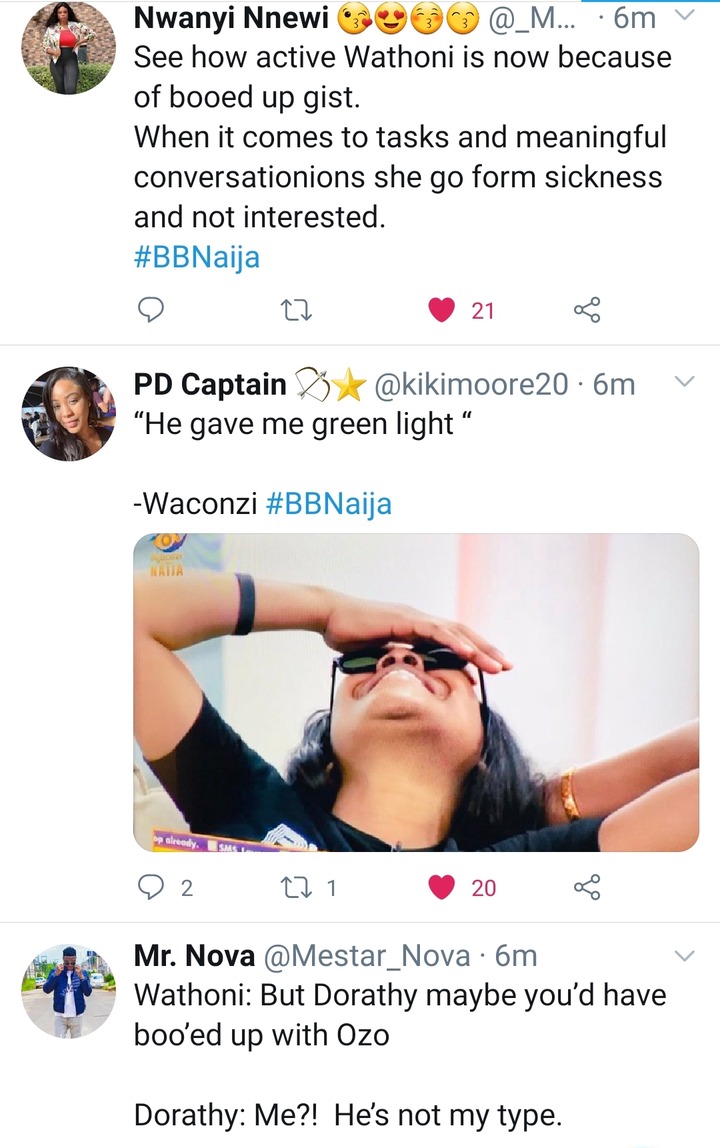The width and height of the screenshot is (720, 1148).
Task: Open Mr. Nova's profile avatar
Action: click(x=68, y=990)
